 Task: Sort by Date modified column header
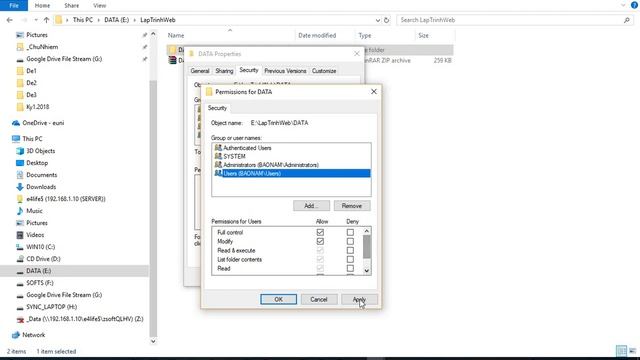point(317,36)
